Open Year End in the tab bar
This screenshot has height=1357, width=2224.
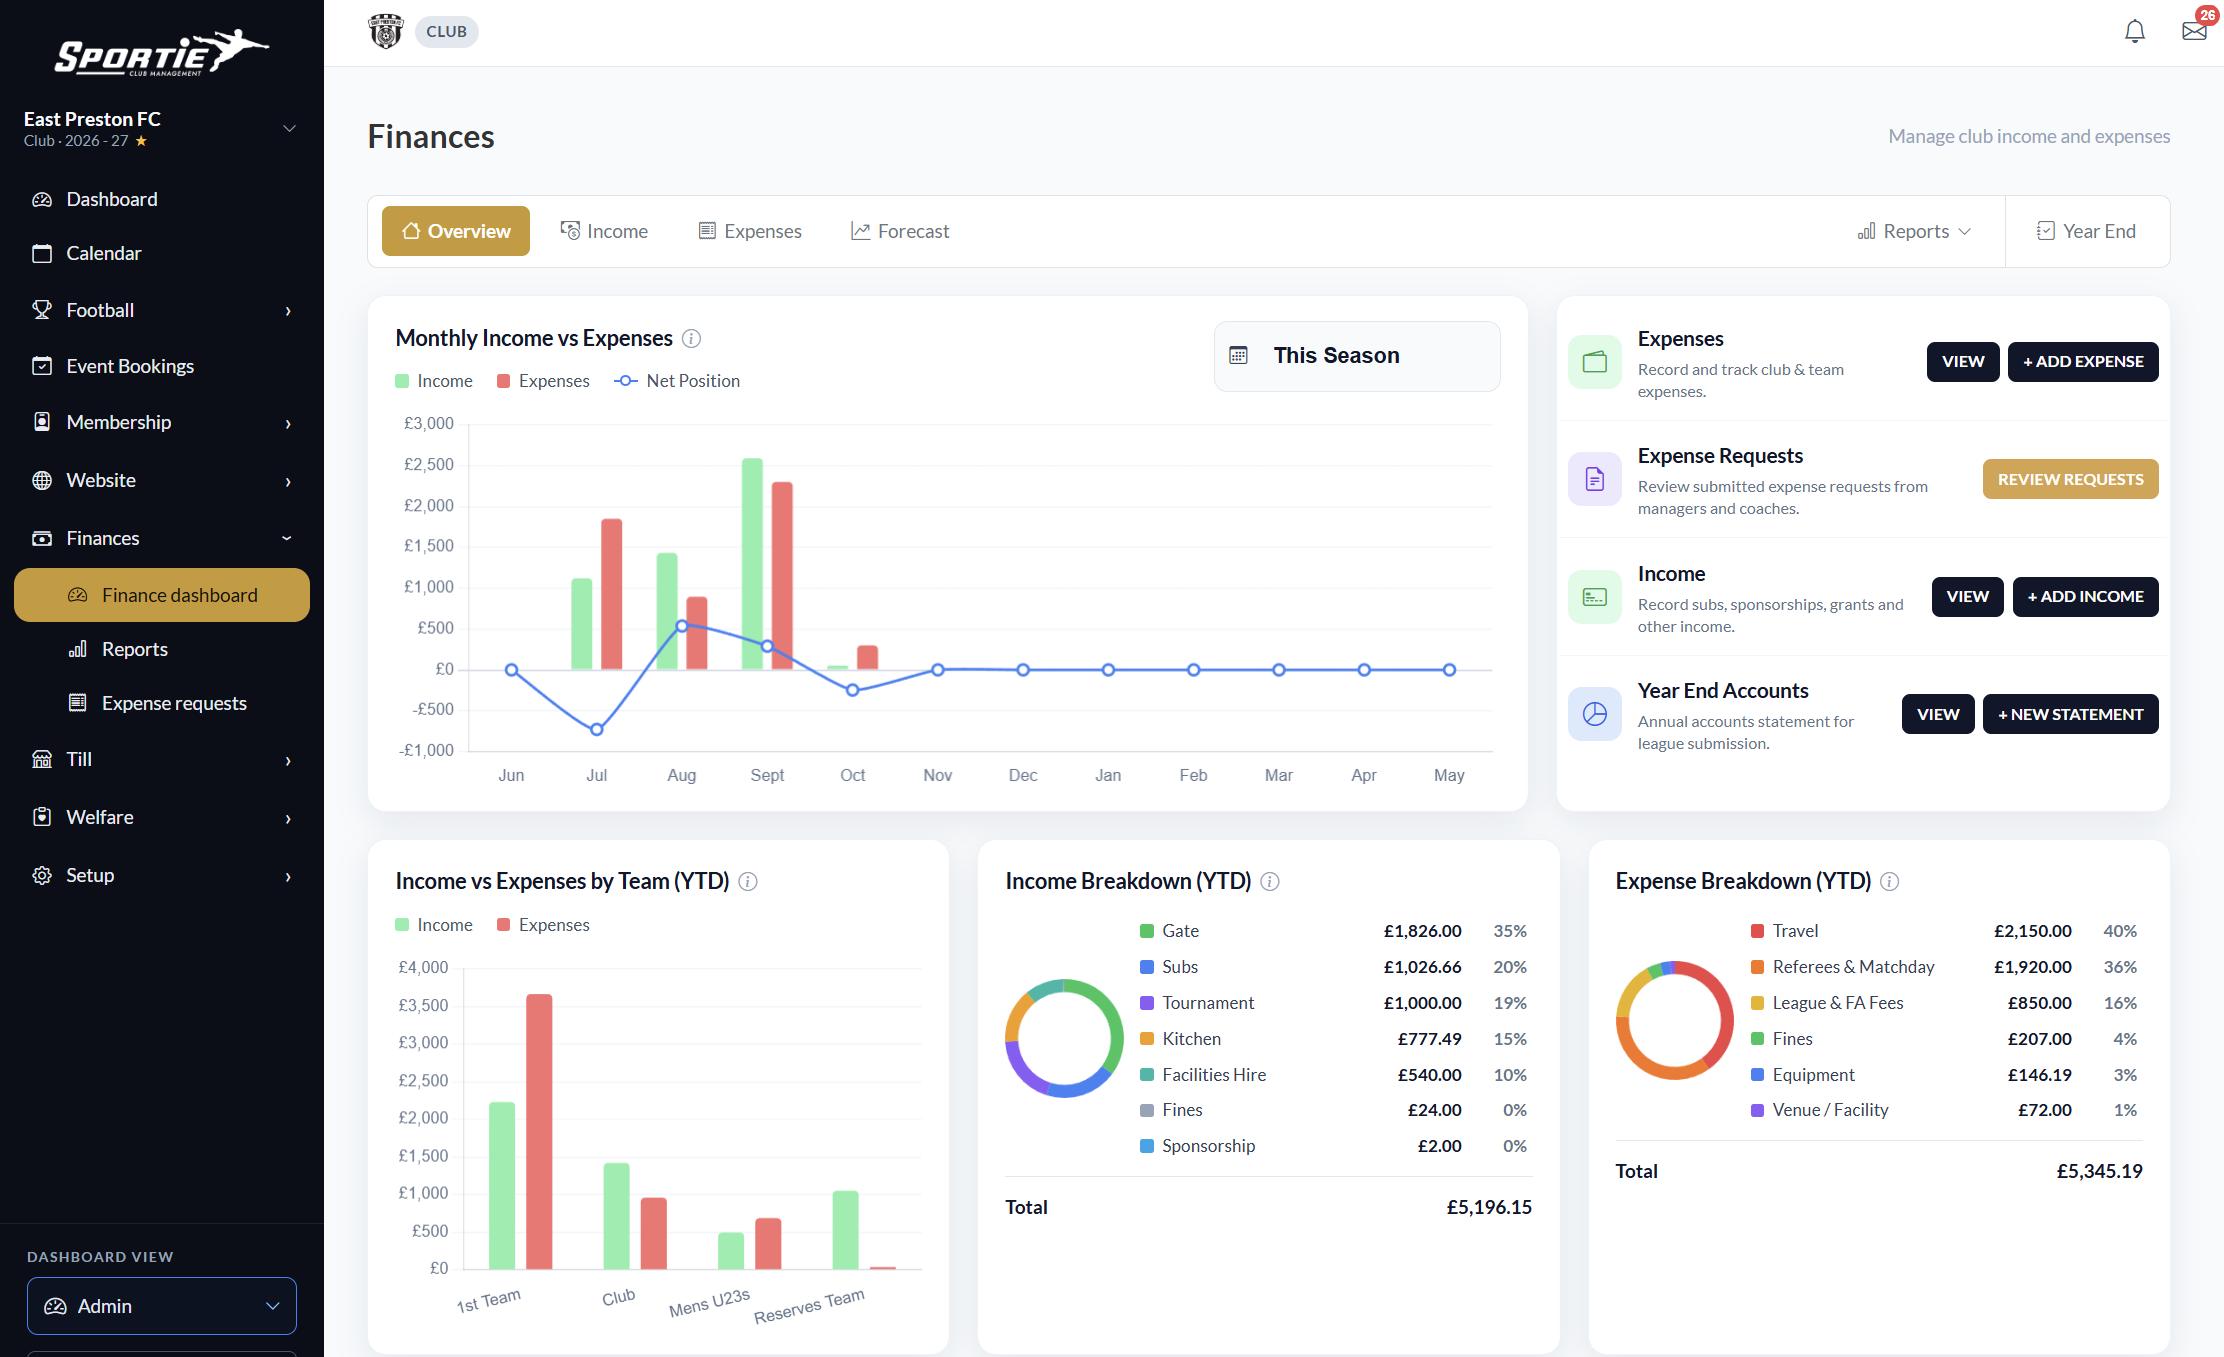[x=2087, y=231]
